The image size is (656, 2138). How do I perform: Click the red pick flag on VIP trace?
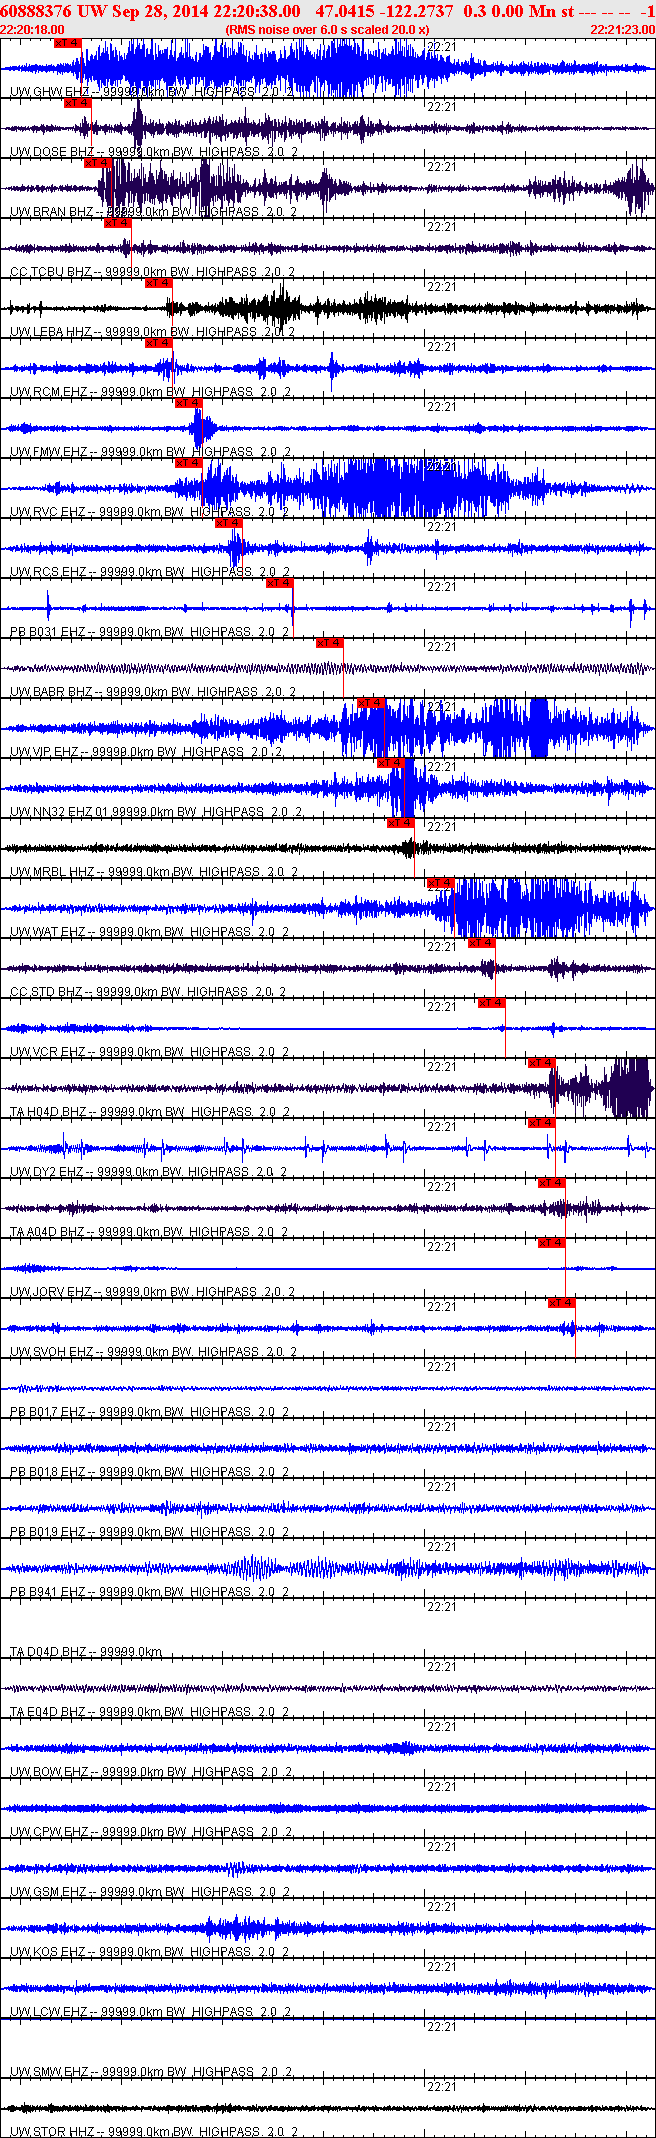click(x=371, y=703)
